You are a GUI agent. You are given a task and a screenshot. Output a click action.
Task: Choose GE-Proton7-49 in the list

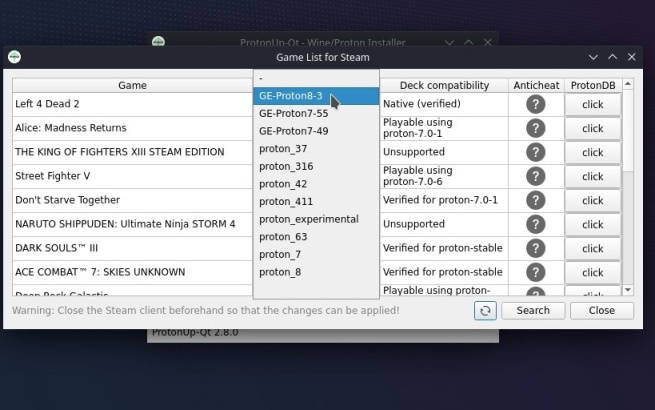click(x=316, y=131)
